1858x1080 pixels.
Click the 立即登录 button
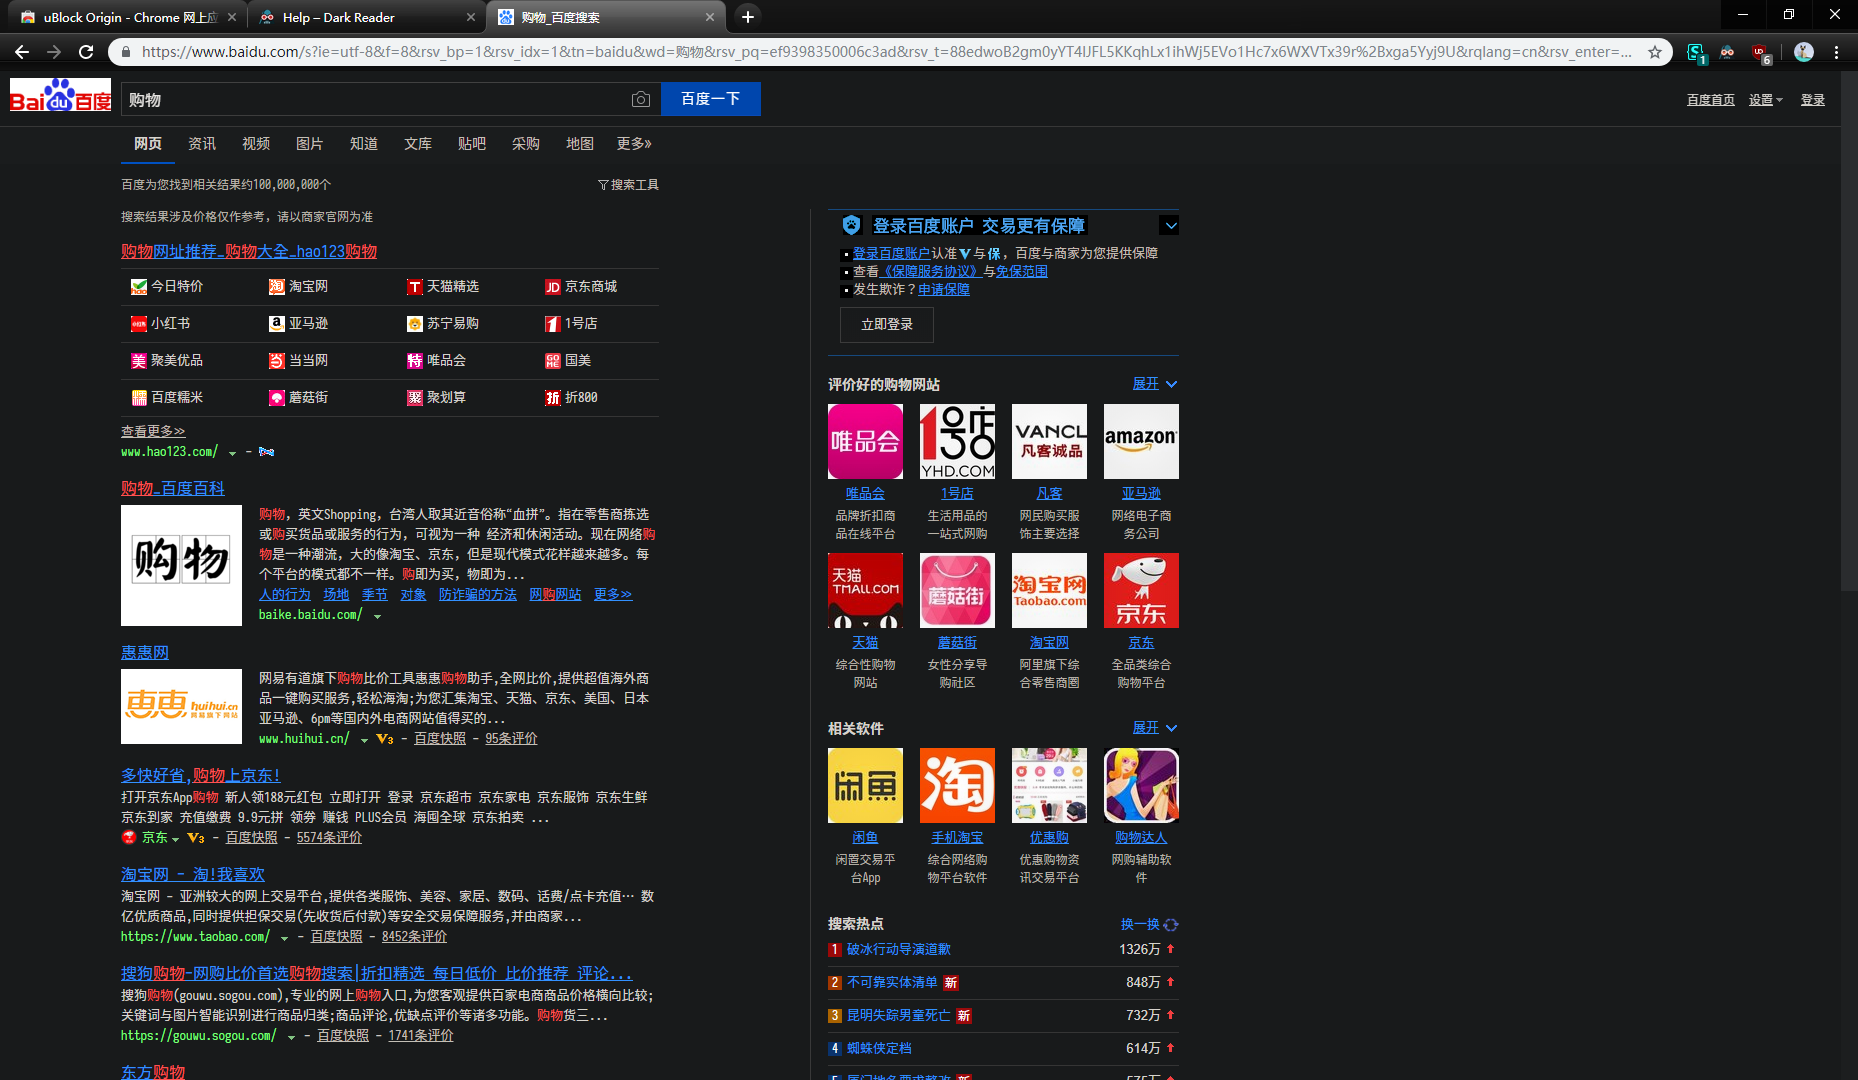887,325
